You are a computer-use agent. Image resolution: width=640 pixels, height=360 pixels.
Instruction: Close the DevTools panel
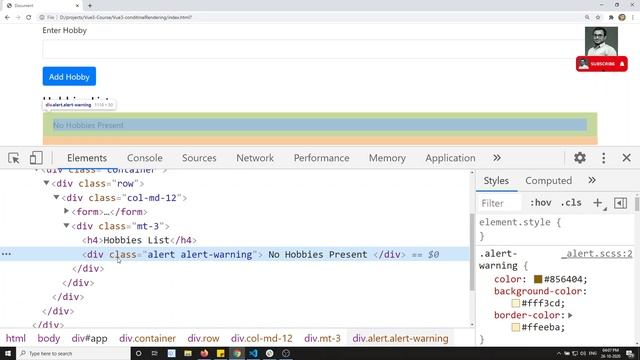(x=627, y=158)
